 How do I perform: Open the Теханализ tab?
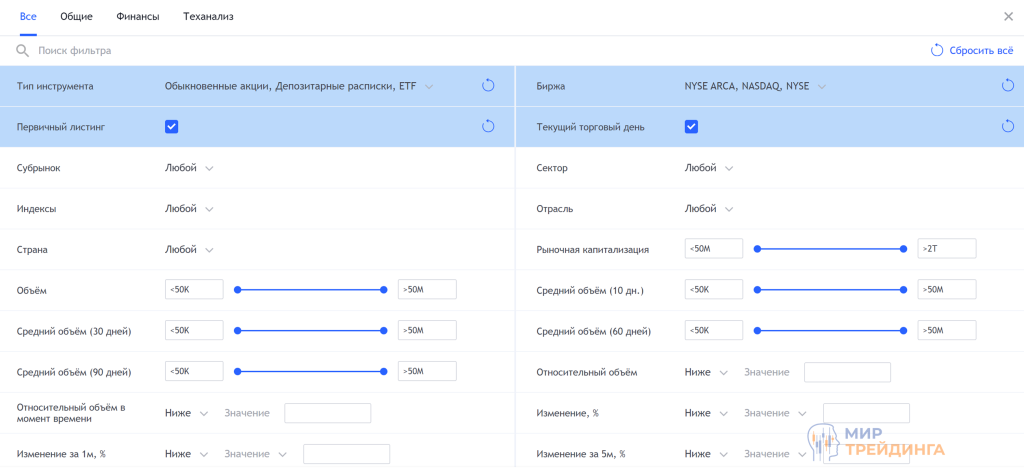click(x=208, y=17)
